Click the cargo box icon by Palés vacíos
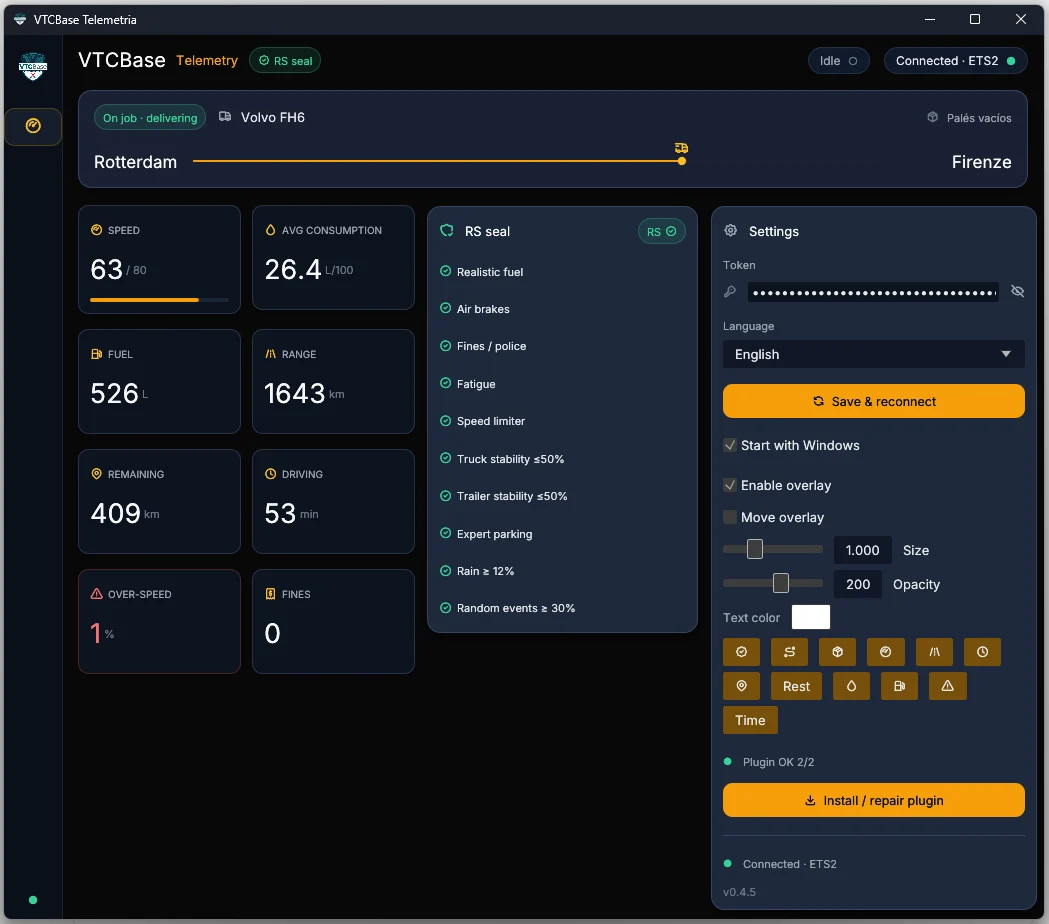 pos(933,117)
